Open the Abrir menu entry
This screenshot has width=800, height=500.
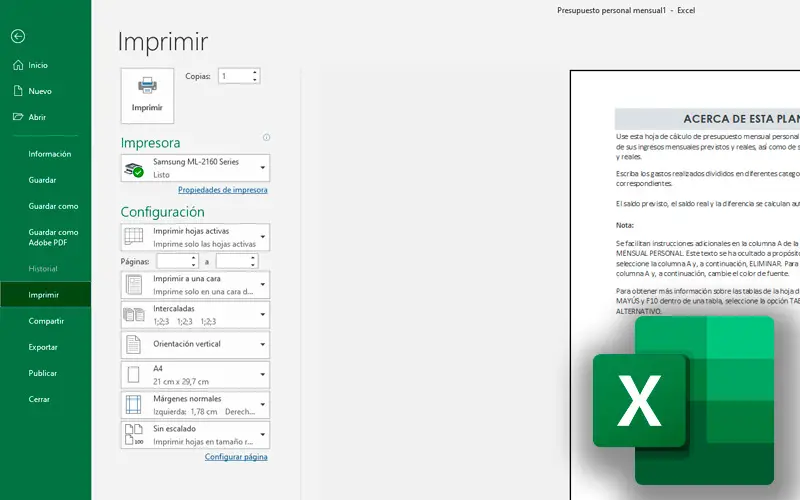pyautogui.click(x=37, y=117)
